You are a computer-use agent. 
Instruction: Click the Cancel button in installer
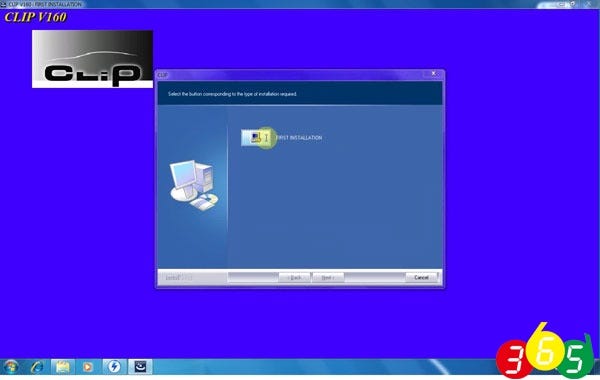click(421, 277)
